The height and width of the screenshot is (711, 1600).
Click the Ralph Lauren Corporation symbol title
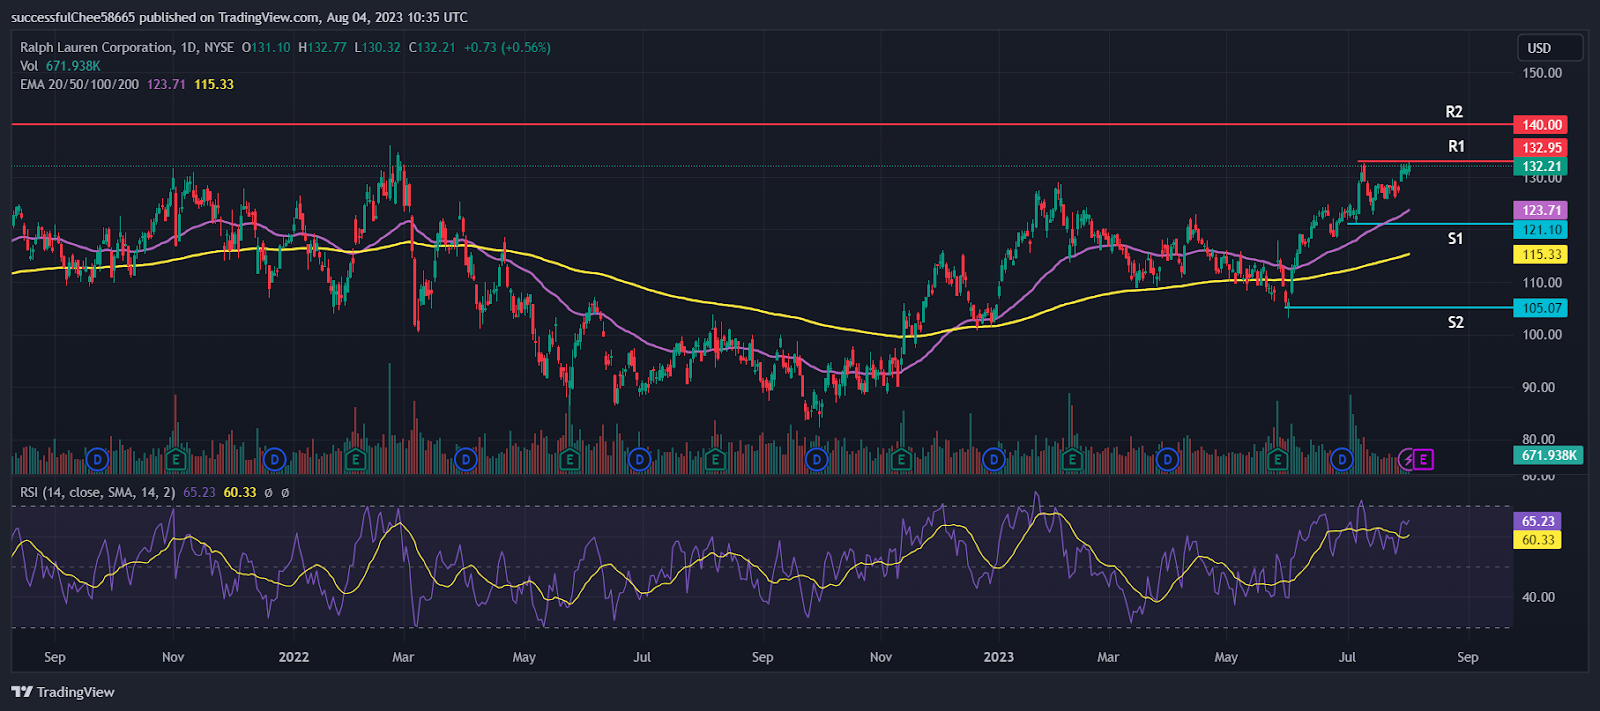point(96,47)
